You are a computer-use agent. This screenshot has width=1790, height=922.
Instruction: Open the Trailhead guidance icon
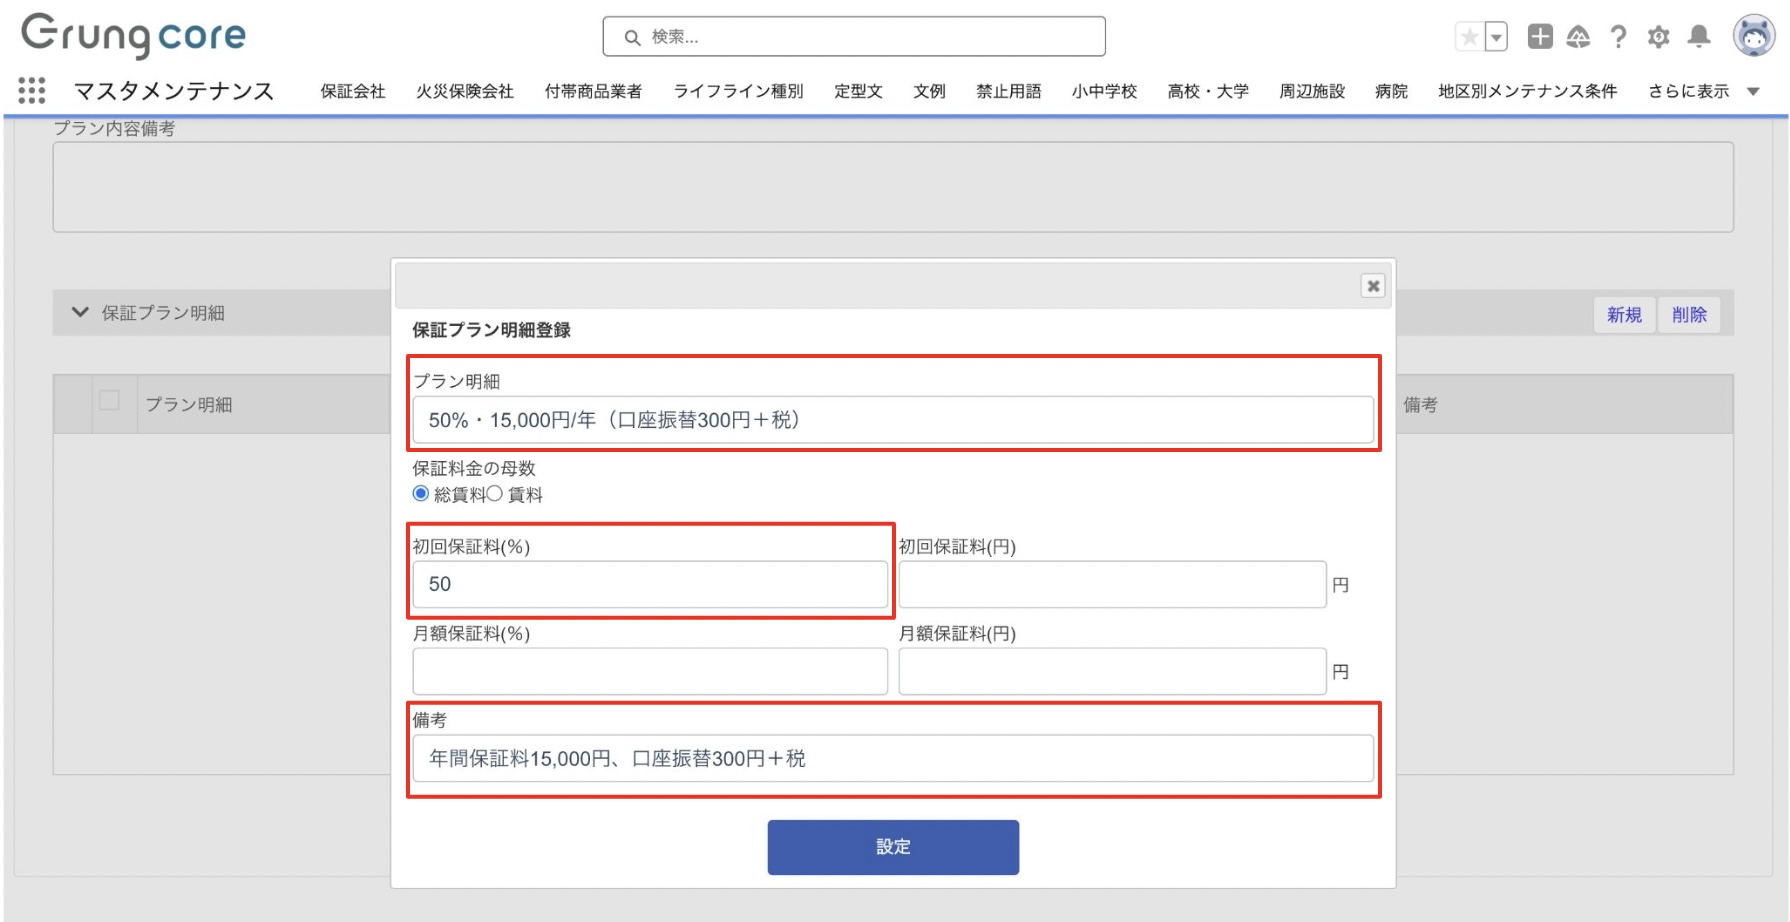click(x=1578, y=37)
